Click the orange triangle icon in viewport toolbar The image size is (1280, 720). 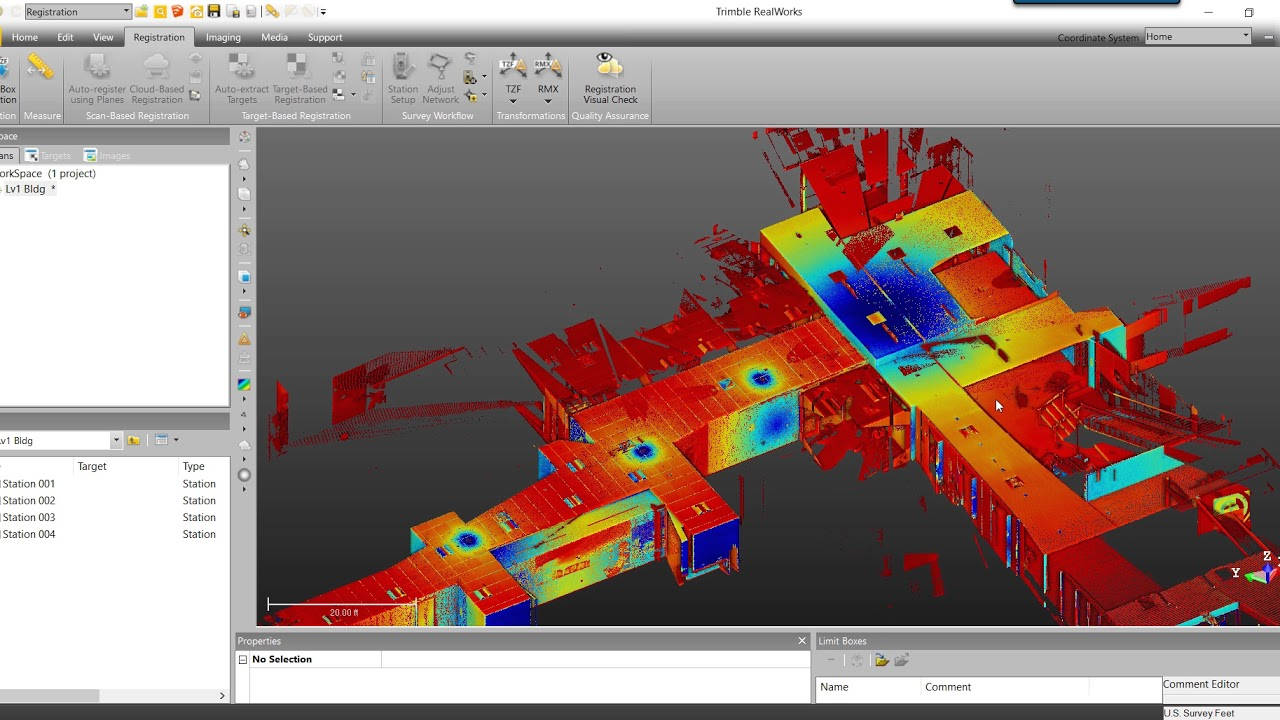(x=244, y=340)
